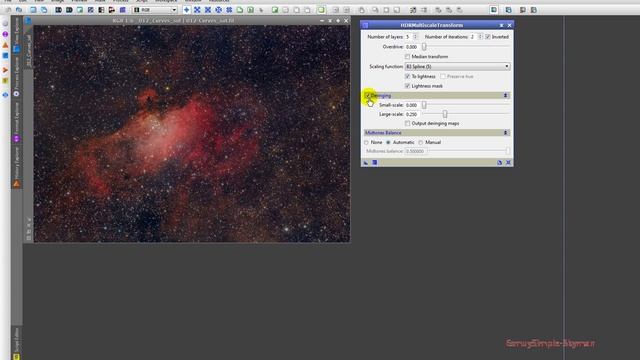
Task: Select the None midtones balance radio
Action: click(x=367, y=142)
